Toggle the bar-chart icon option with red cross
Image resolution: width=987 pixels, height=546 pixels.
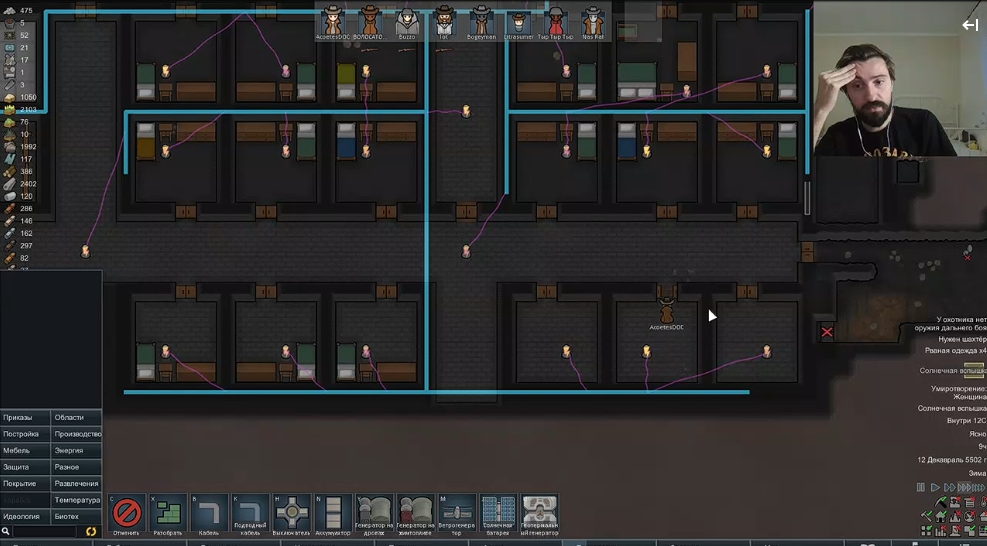tap(941, 531)
